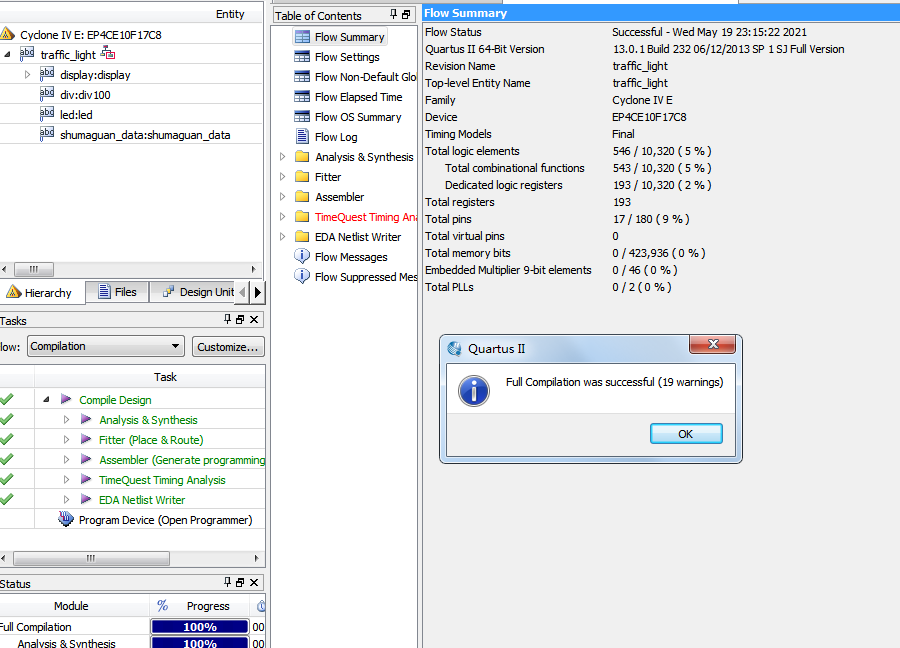The height and width of the screenshot is (648, 900).
Task: Click the EDA Netlist Writer folder icon
Action: (302, 236)
